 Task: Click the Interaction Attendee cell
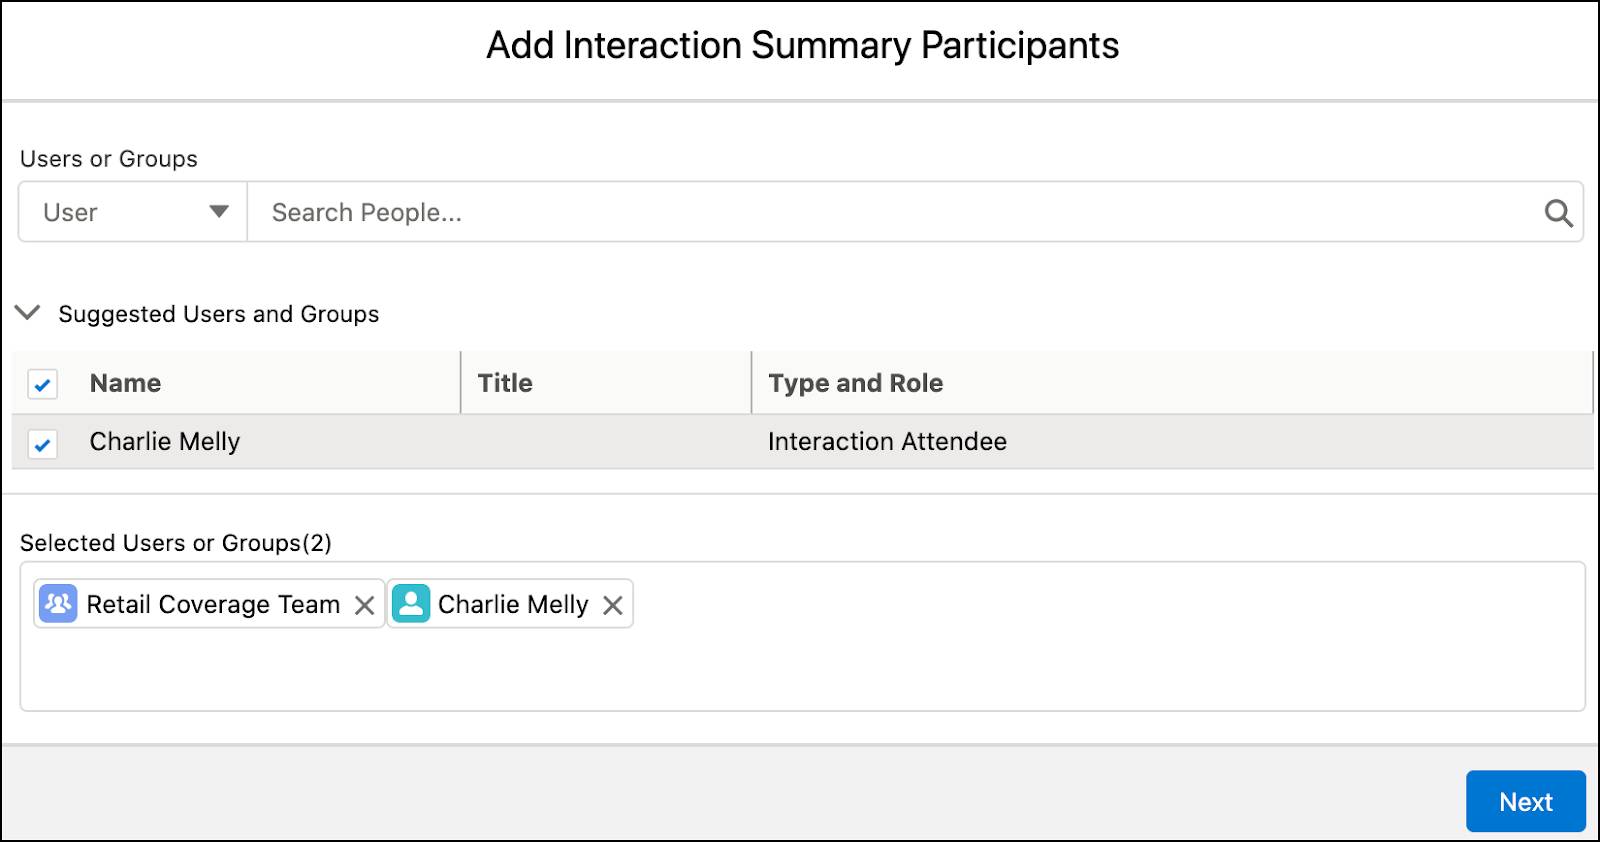point(887,442)
